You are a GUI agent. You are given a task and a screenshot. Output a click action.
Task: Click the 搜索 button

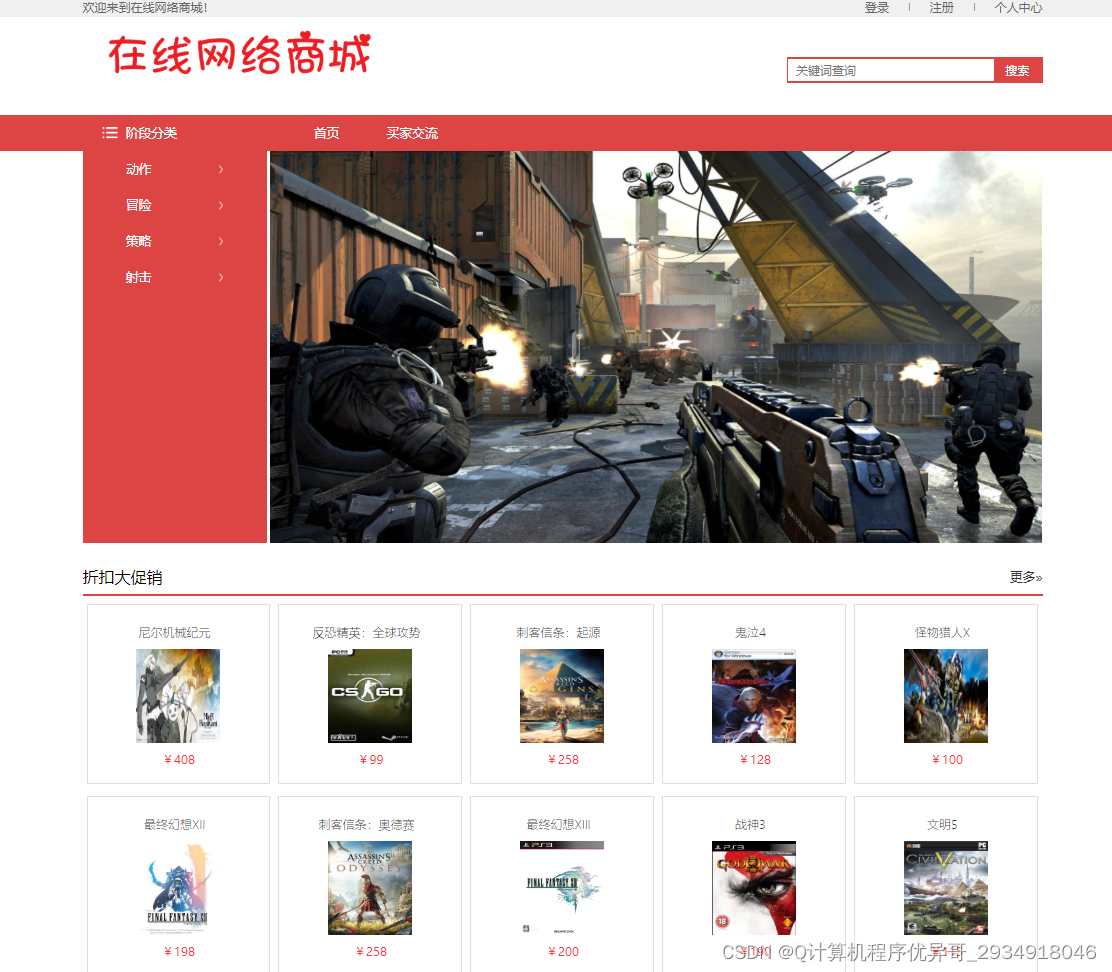1017,70
